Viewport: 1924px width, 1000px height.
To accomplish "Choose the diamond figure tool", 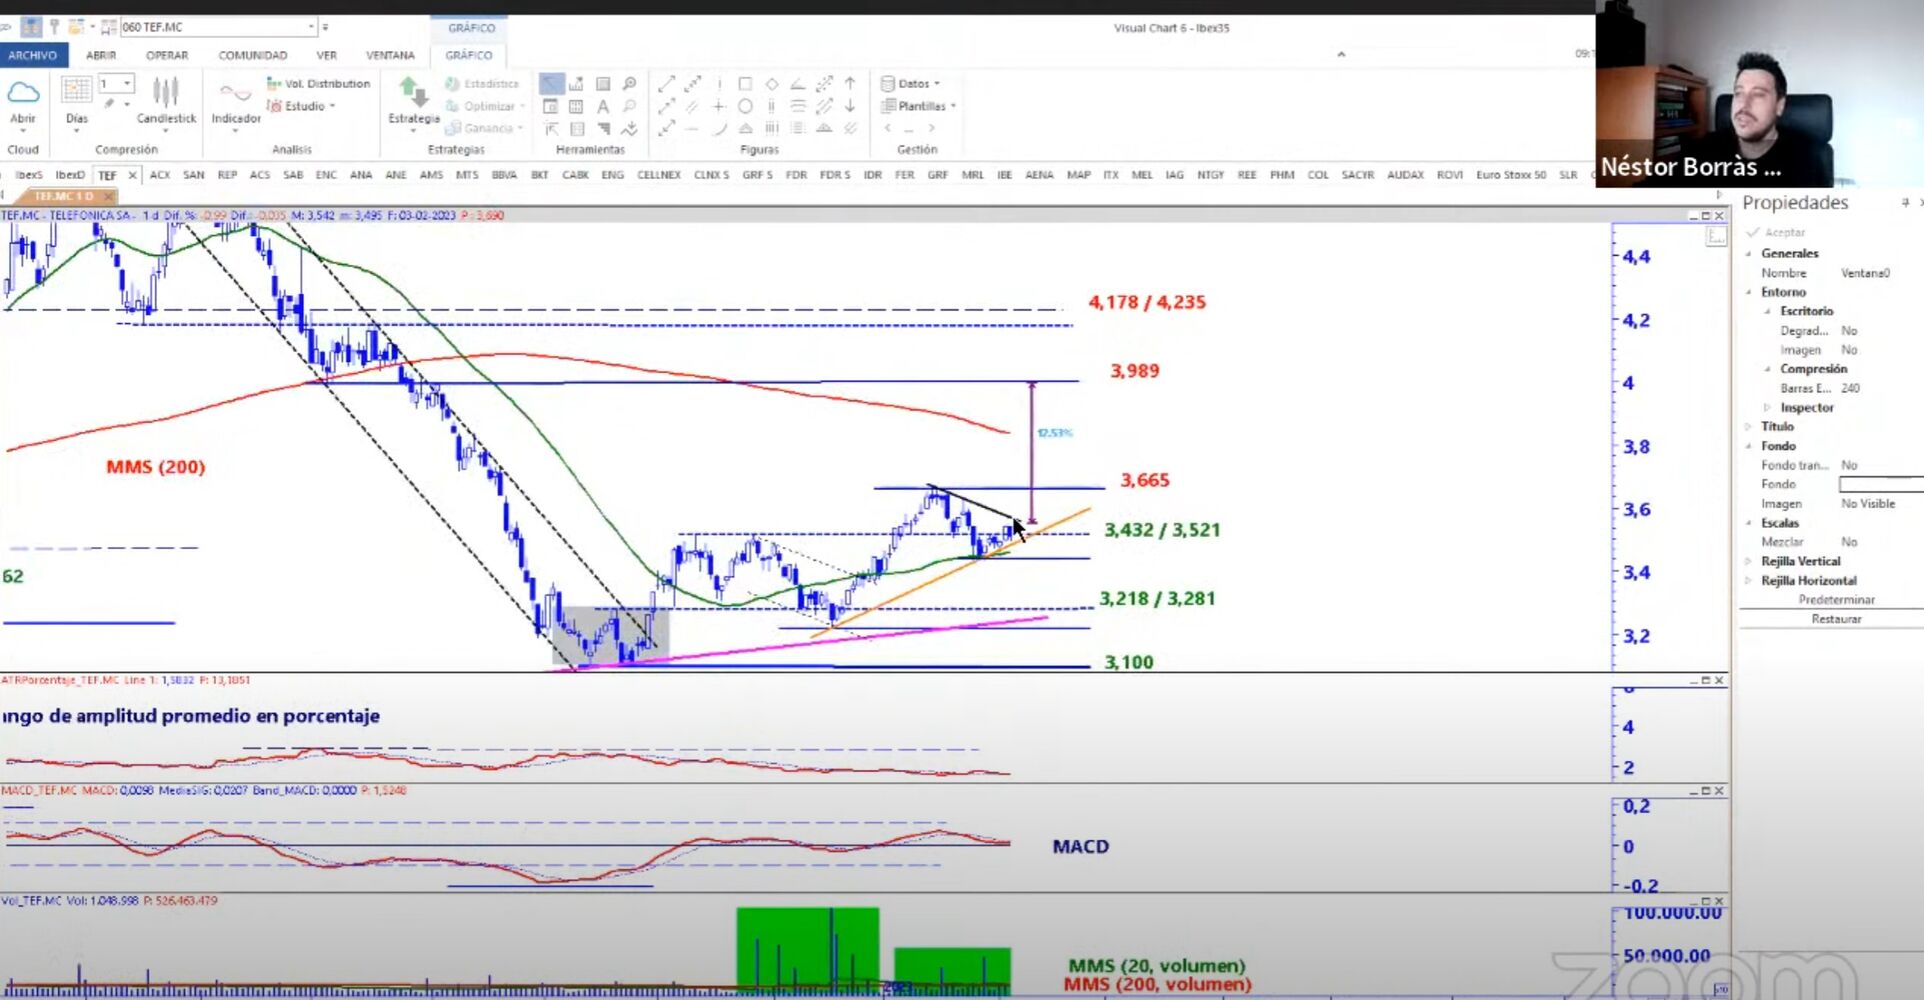I will pyautogui.click(x=771, y=84).
